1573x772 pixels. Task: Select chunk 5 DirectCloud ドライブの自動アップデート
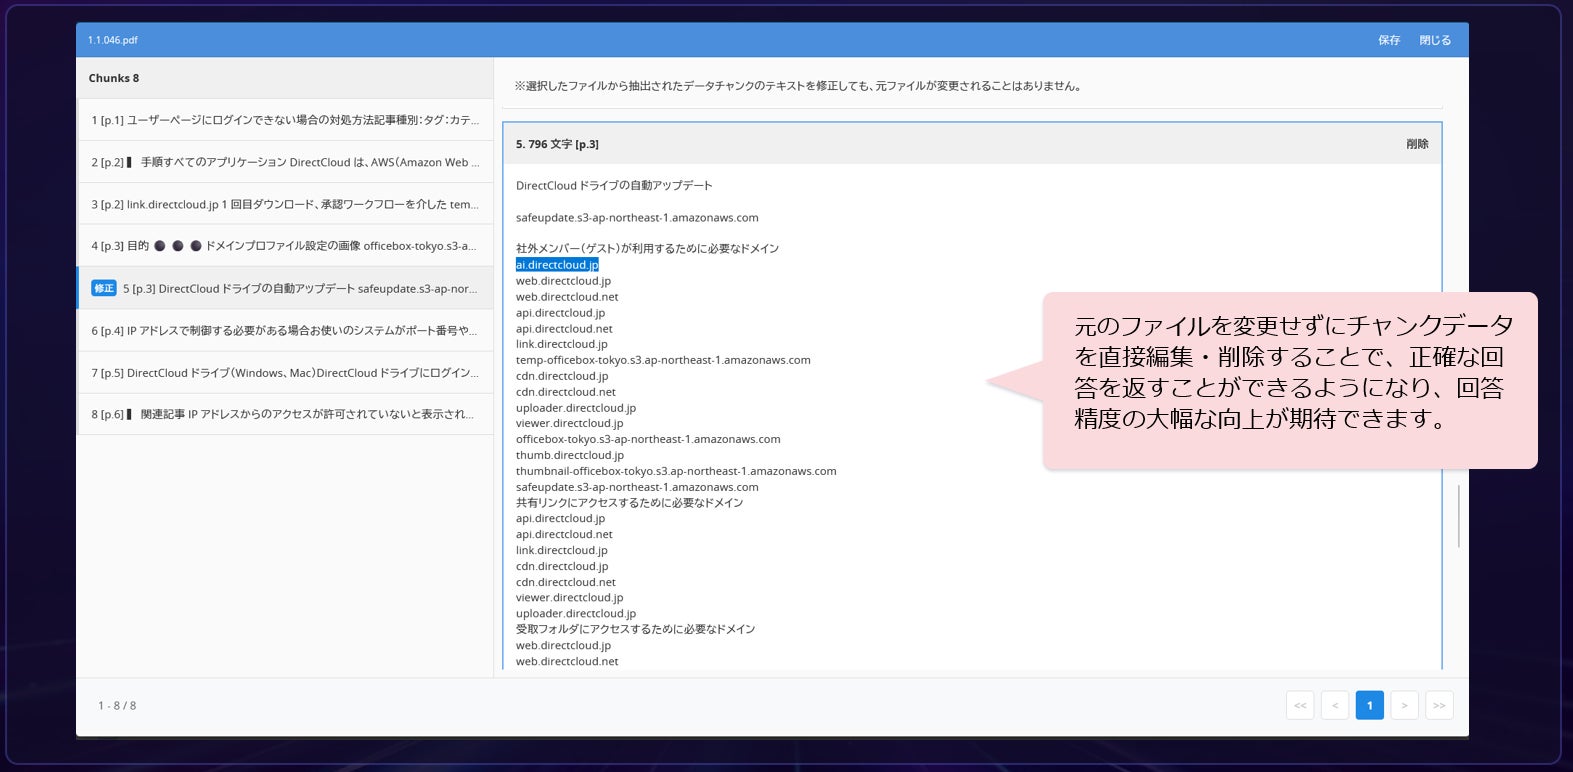(x=285, y=288)
